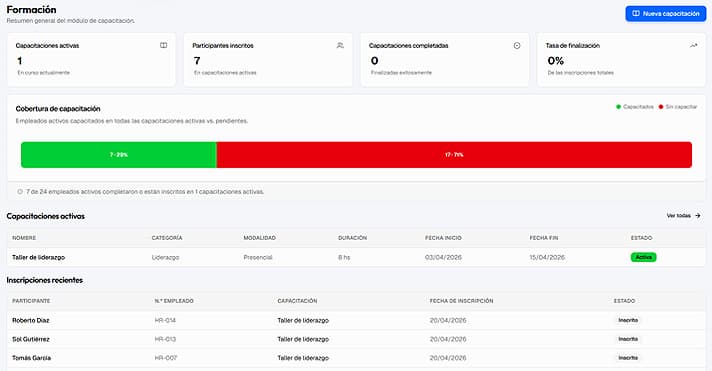Click the MODALIDAD column header
The height and width of the screenshot is (371, 712).
pos(259,238)
